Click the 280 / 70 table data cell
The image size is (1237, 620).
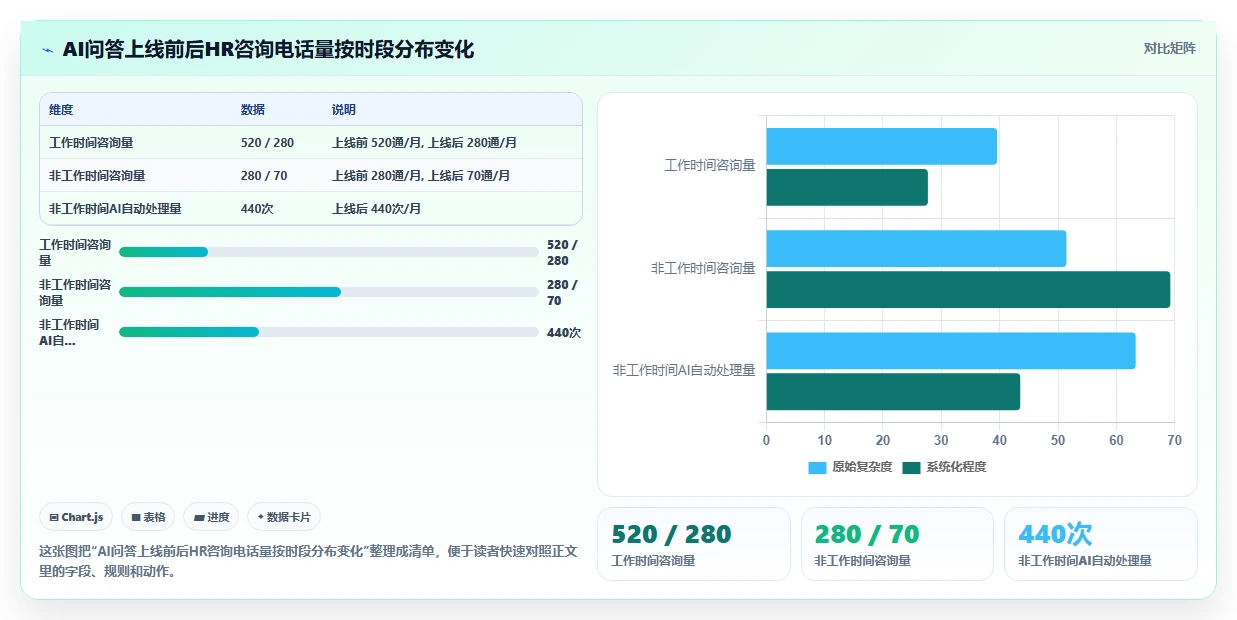[264, 176]
